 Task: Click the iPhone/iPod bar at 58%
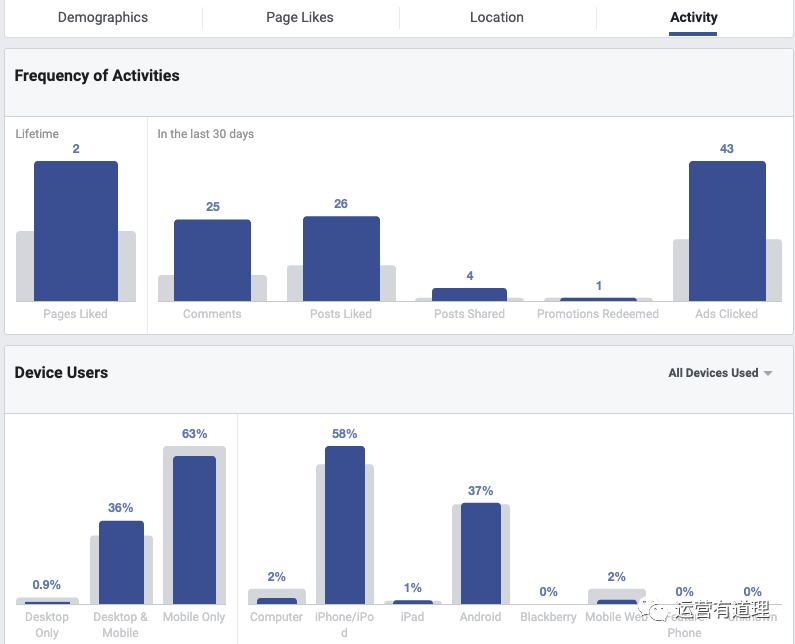coord(345,525)
